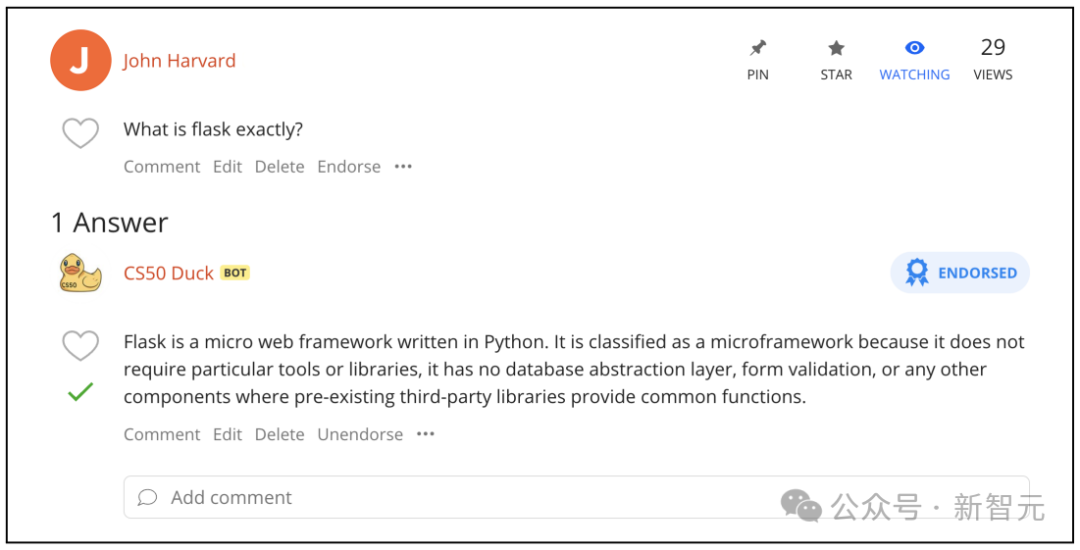Pin the question with the pushpin icon

tap(758, 60)
